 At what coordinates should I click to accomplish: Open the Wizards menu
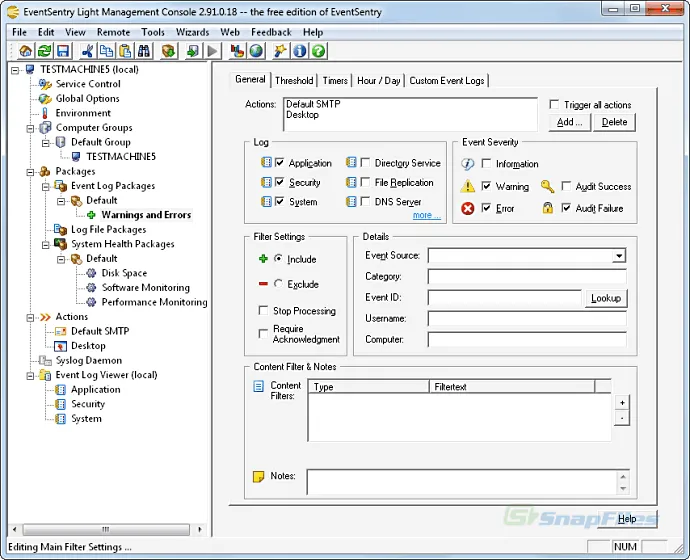pos(192,32)
